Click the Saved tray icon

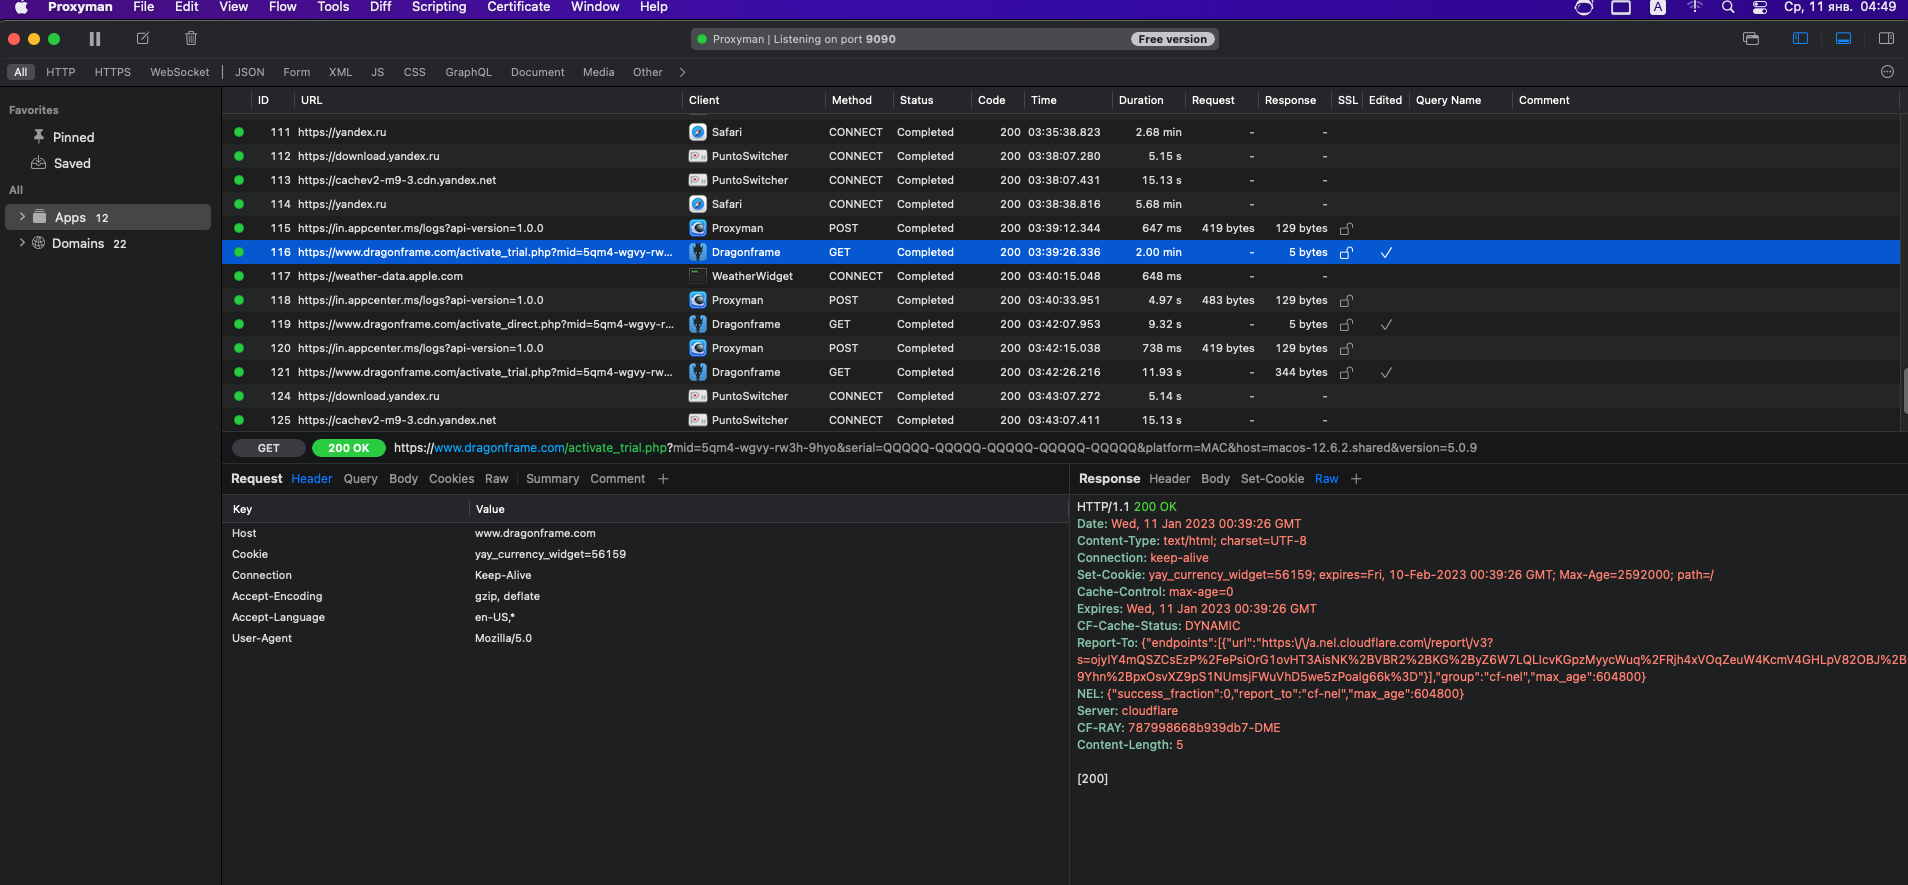click(x=39, y=163)
